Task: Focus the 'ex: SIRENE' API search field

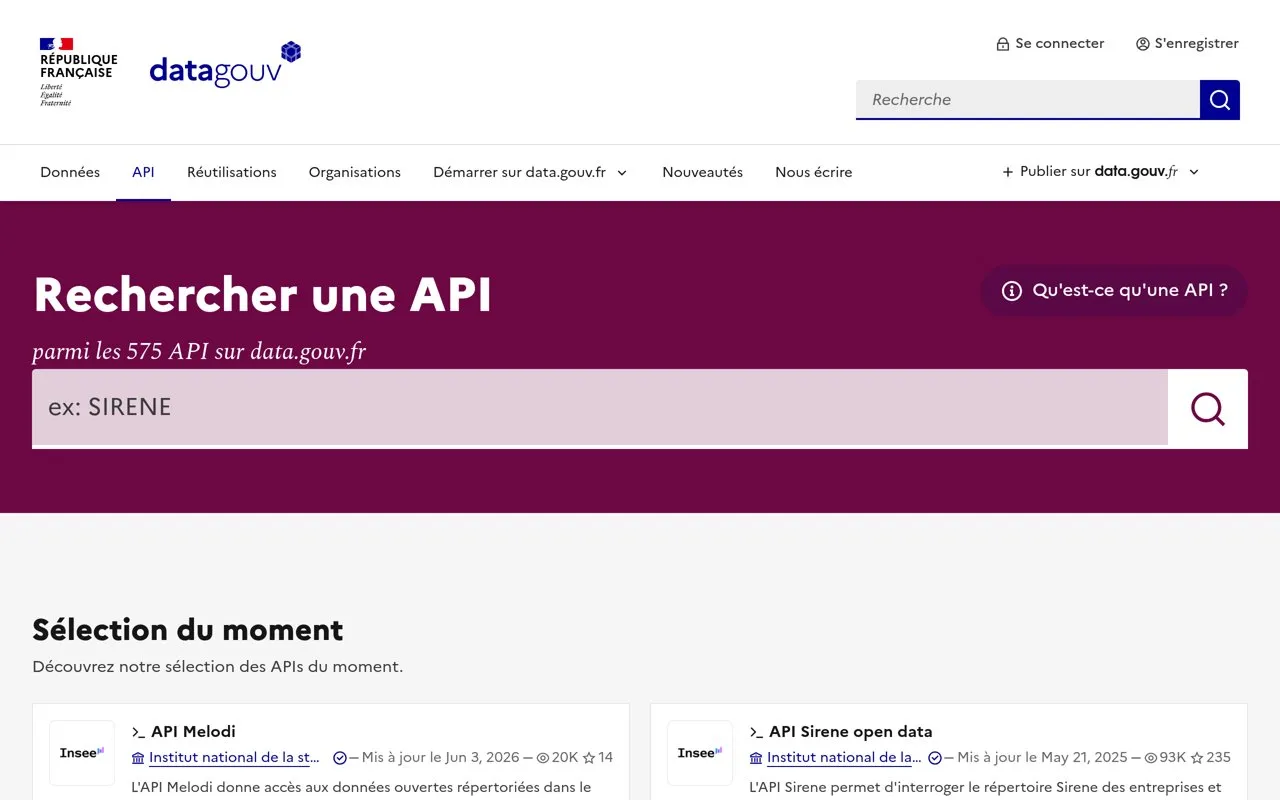Action: point(600,408)
